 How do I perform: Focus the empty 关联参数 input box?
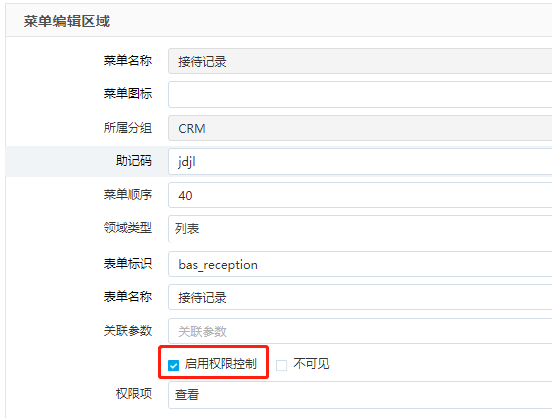pyautogui.click(x=360, y=331)
